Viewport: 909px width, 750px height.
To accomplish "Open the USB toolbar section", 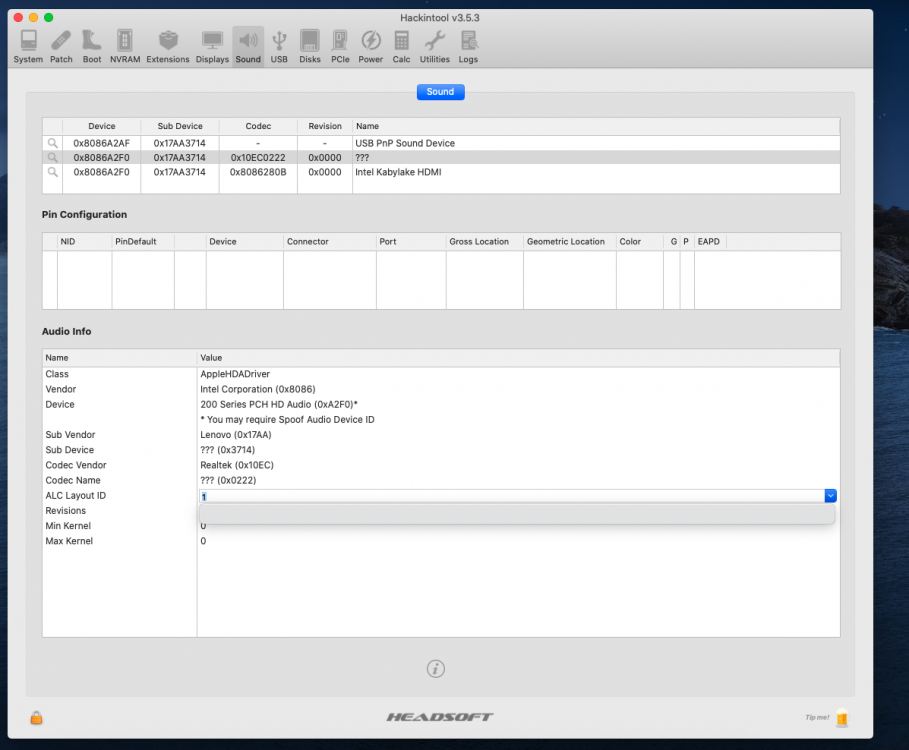I will point(279,46).
